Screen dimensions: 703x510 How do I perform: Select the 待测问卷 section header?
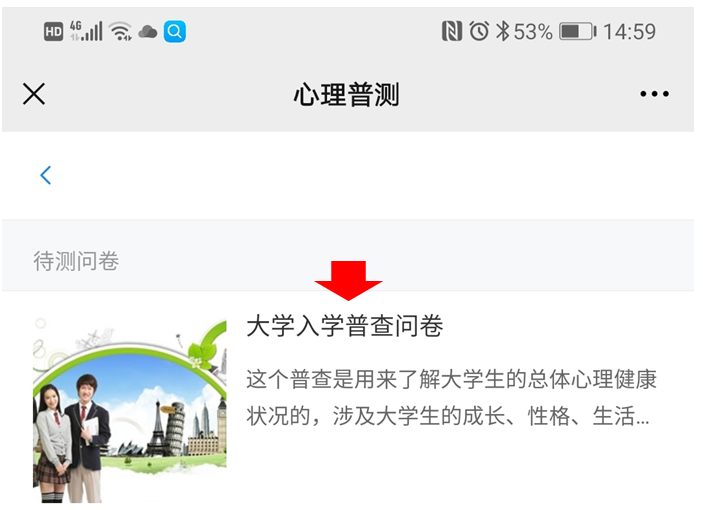click(x=76, y=261)
